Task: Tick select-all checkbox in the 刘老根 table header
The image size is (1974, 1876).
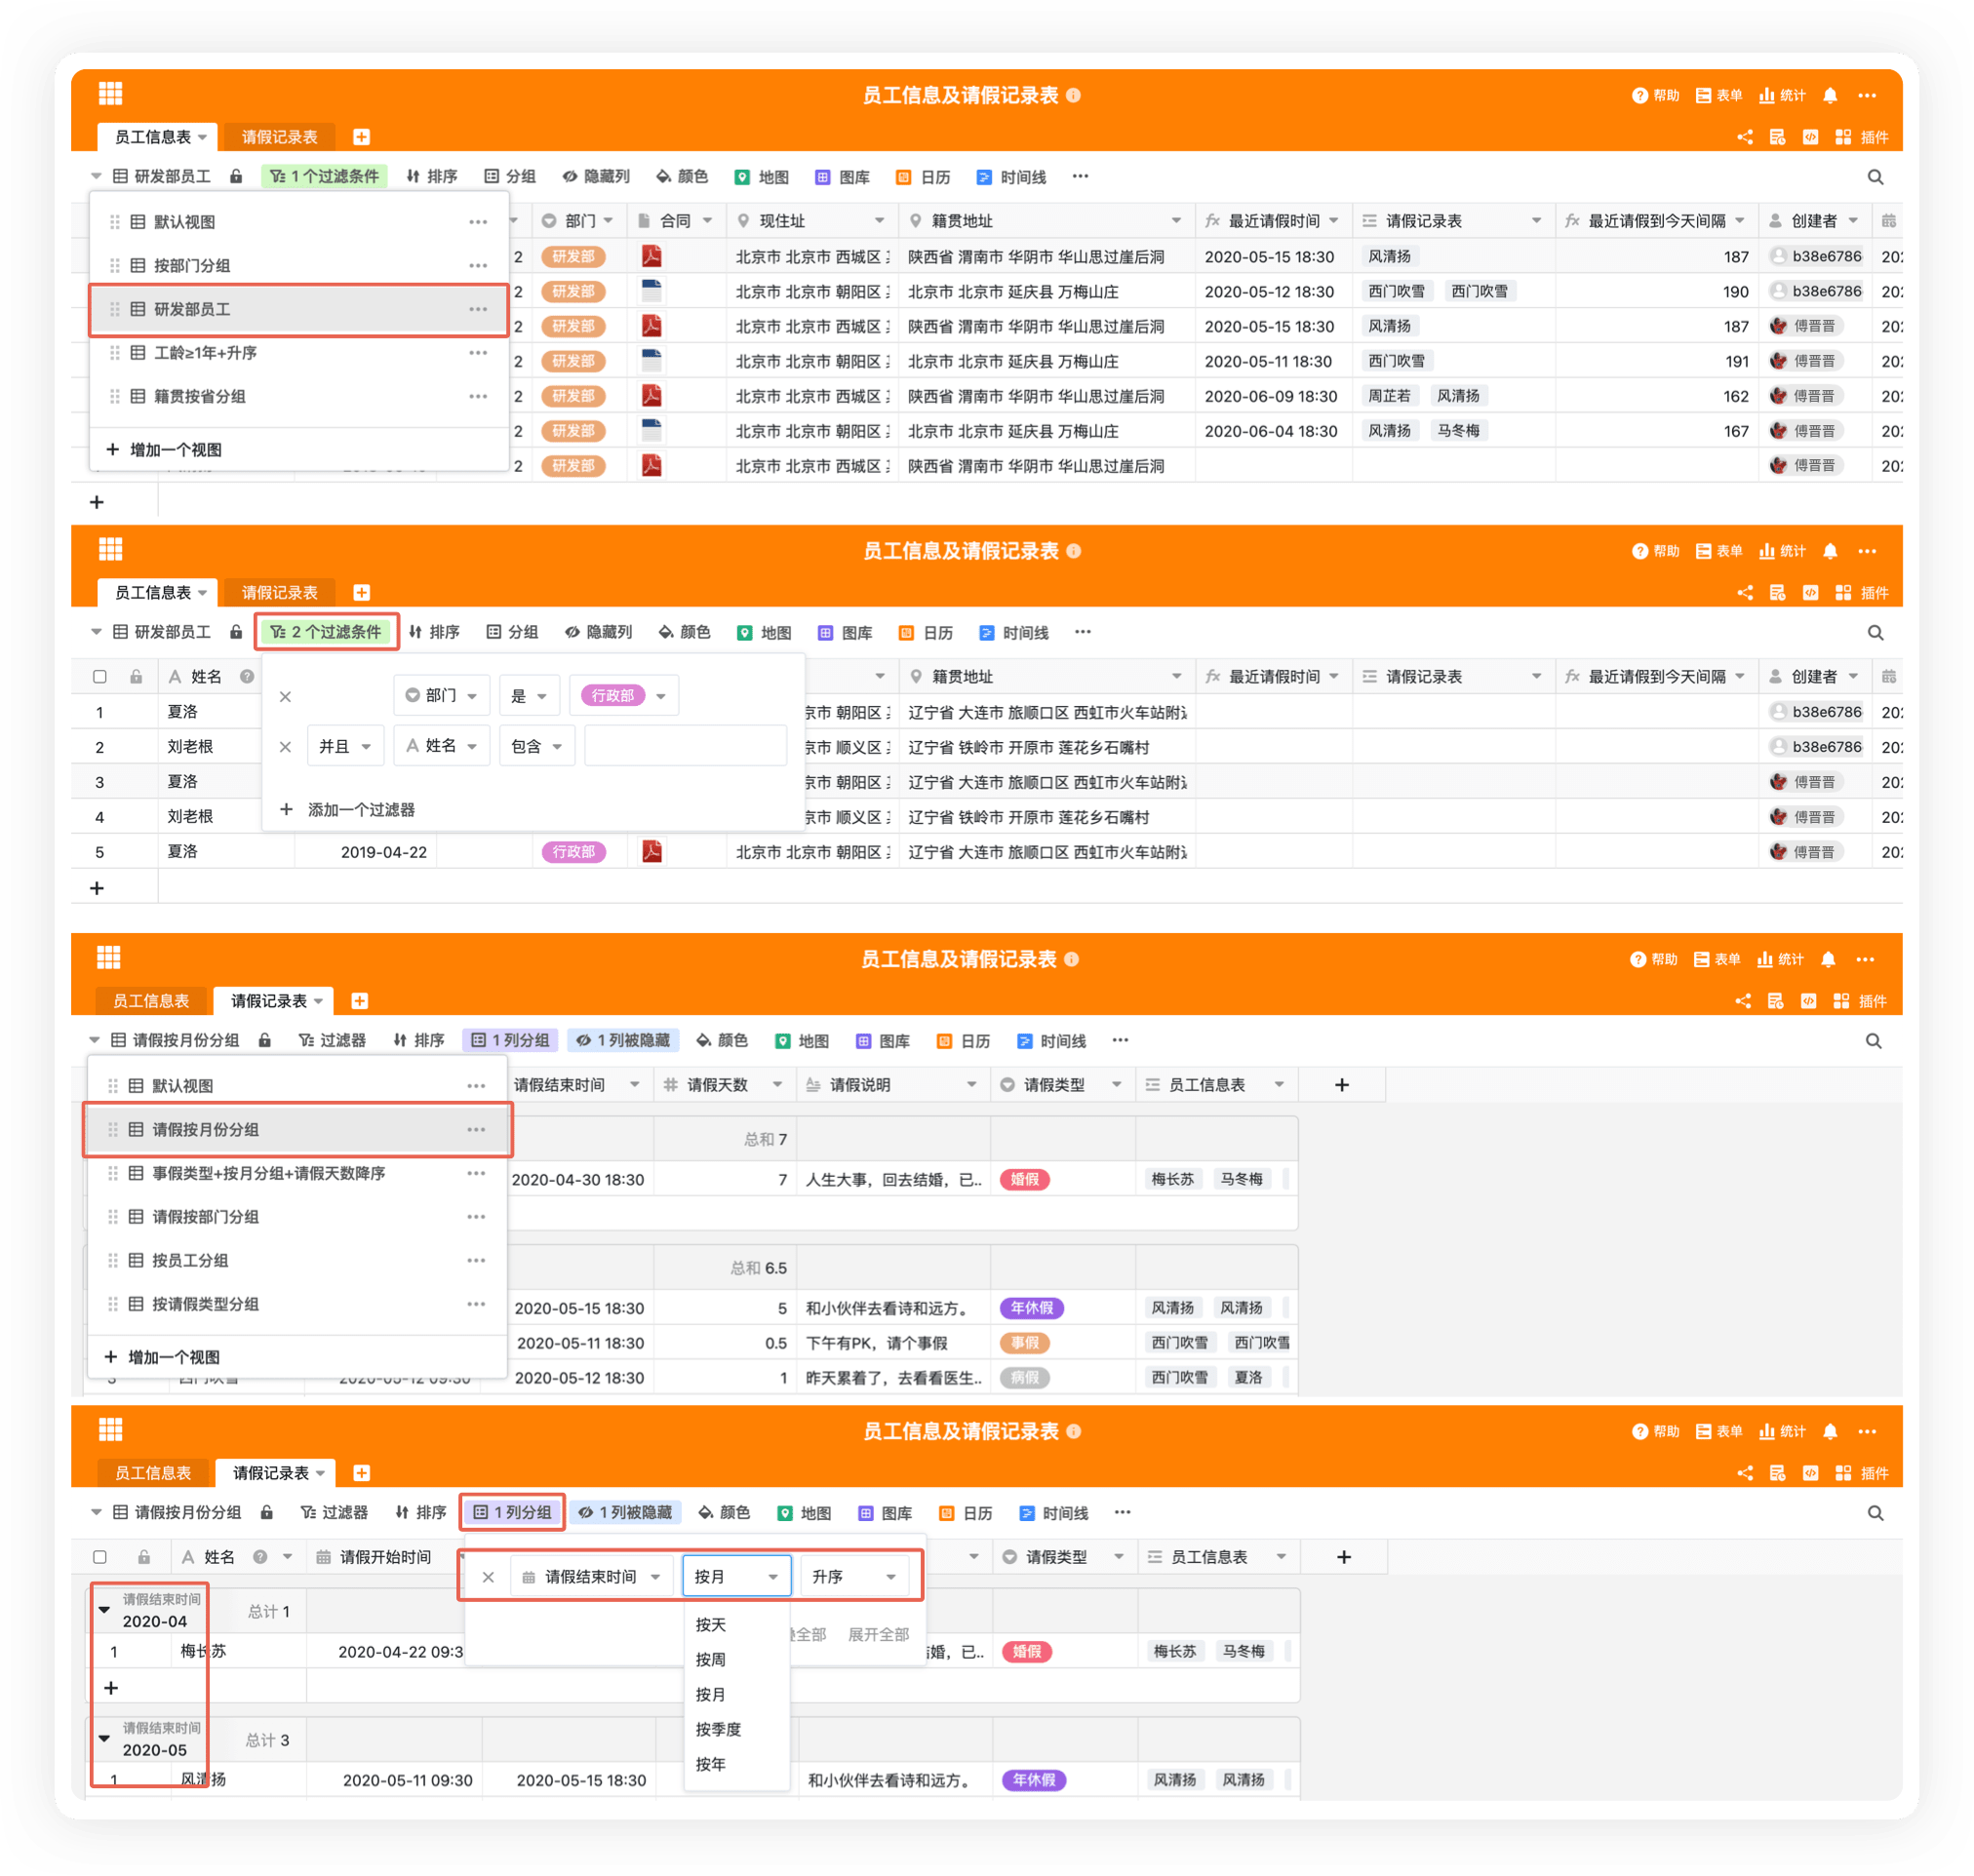Action: (x=100, y=677)
